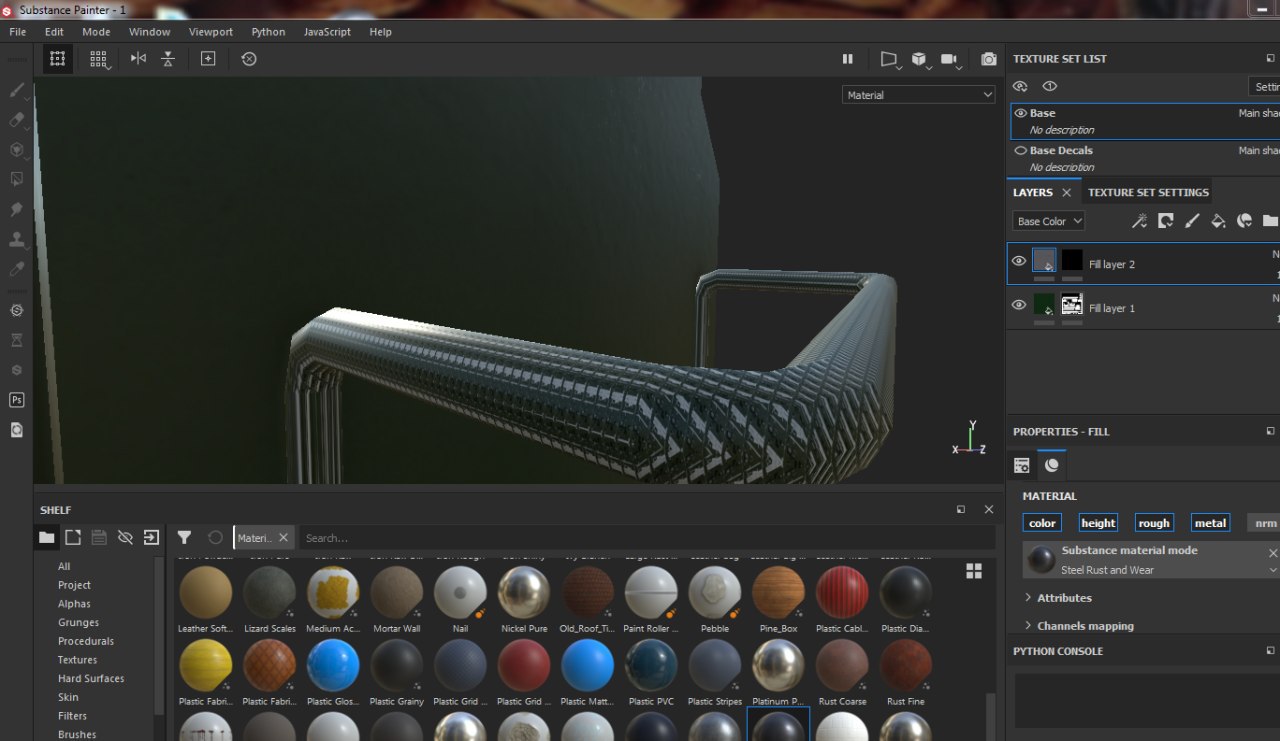Toggle the height channel button

pyautogui.click(x=1098, y=523)
